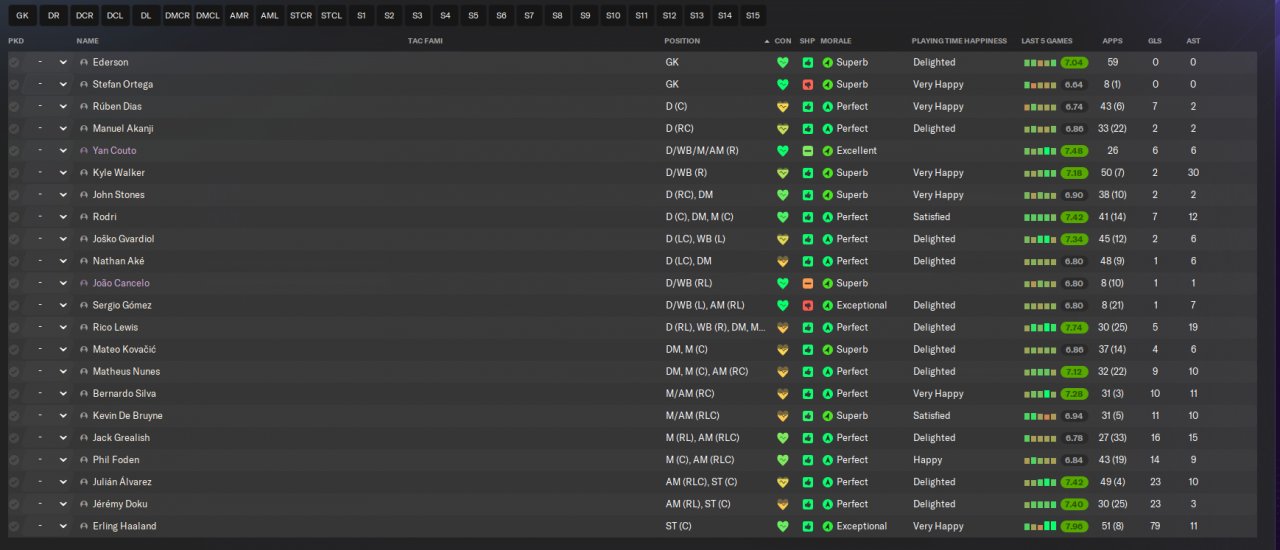Open the player info icon beside Matheus Nunes

click(84, 371)
